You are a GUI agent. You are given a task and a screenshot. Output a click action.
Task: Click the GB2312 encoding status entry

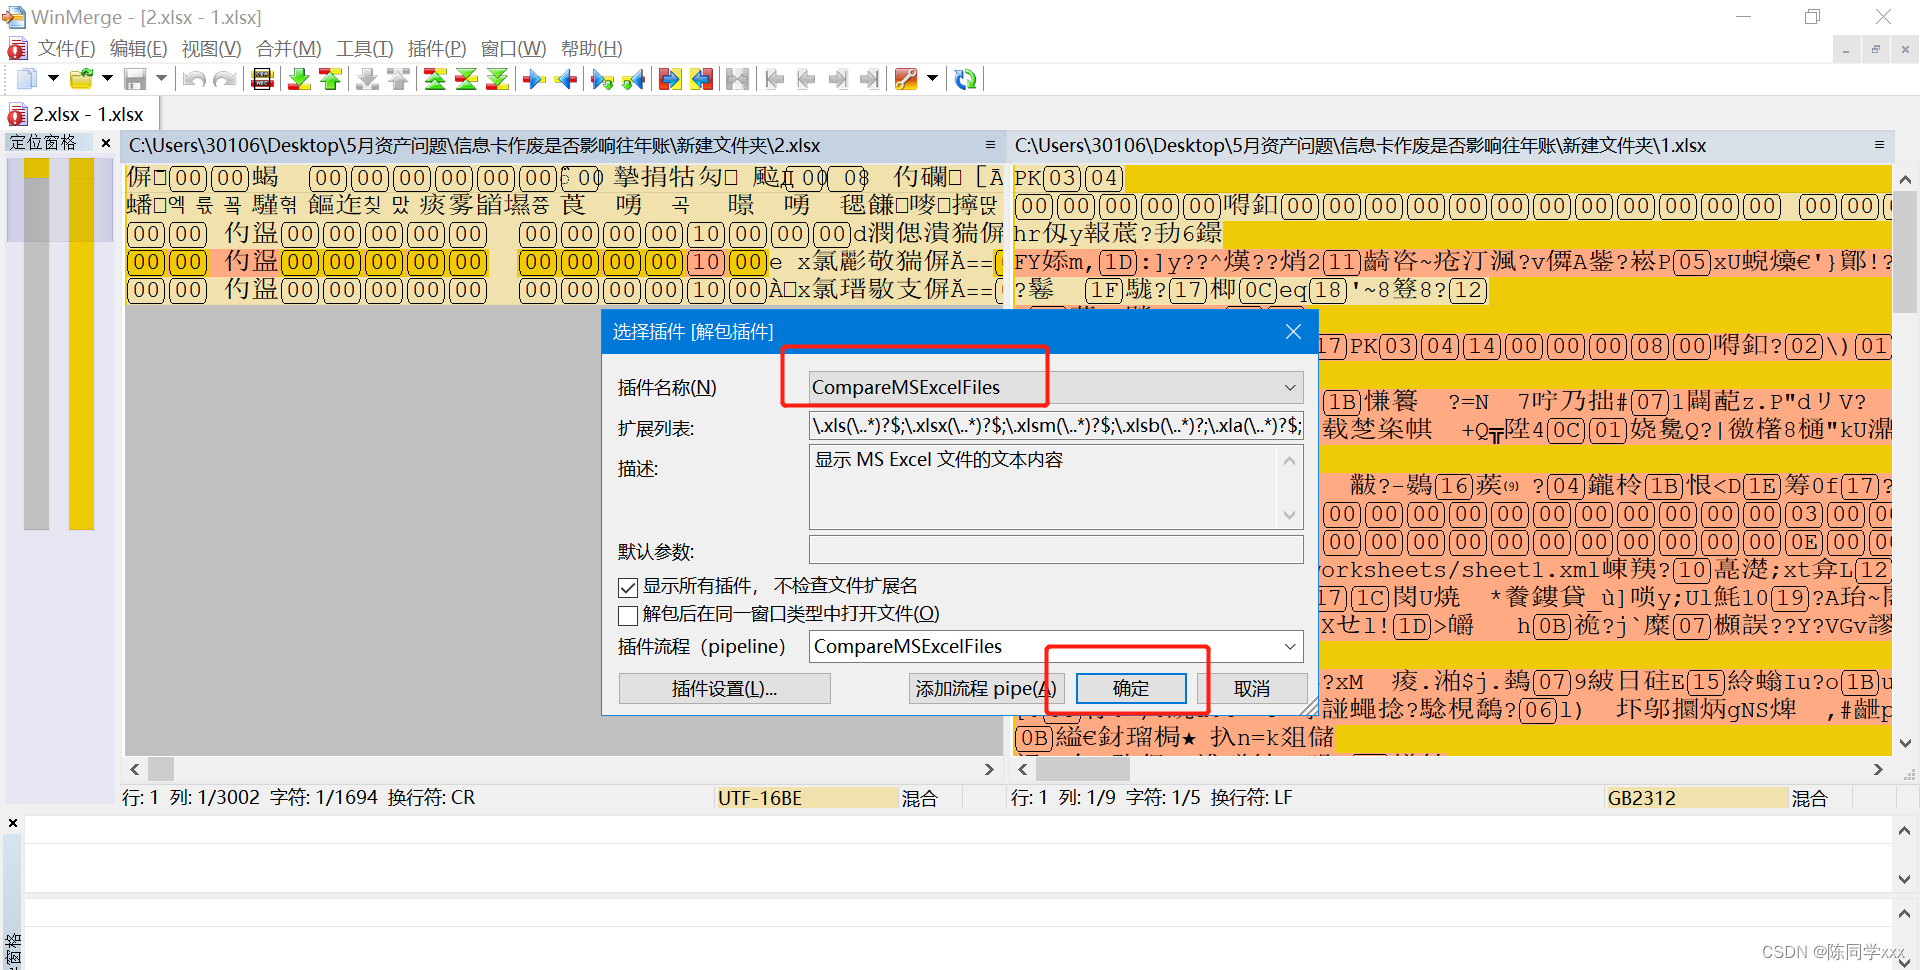pos(1696,798)
